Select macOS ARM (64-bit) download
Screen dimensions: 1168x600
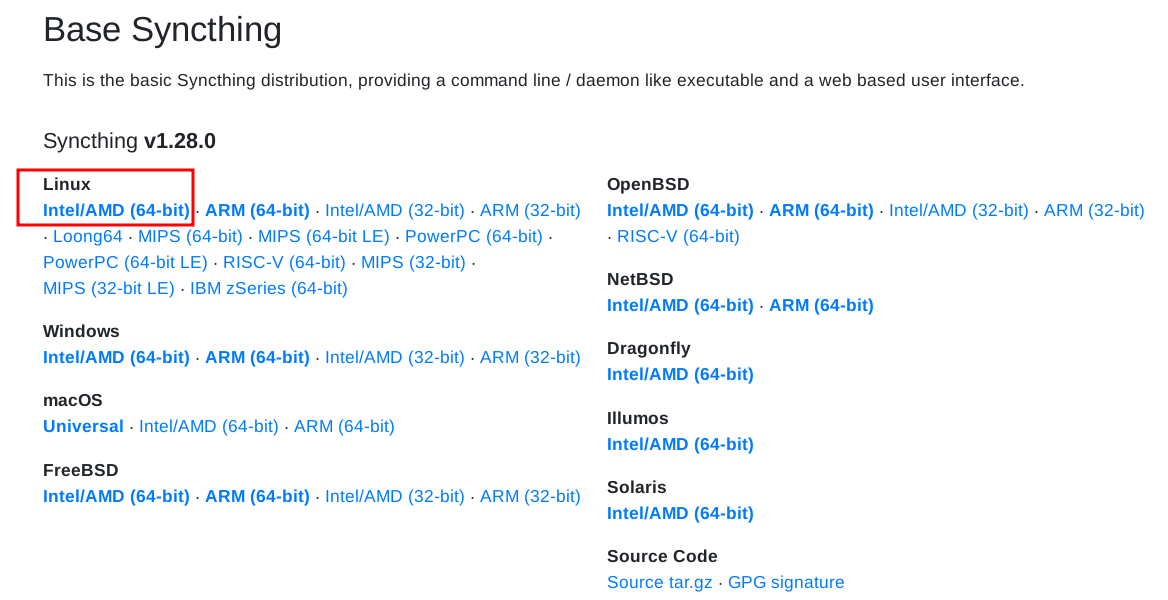(x=344, y=426)
